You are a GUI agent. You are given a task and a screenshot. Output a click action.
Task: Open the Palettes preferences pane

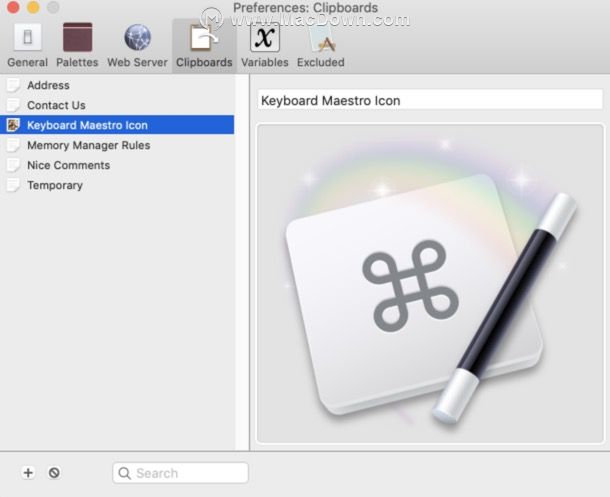[x=77, y=46]
